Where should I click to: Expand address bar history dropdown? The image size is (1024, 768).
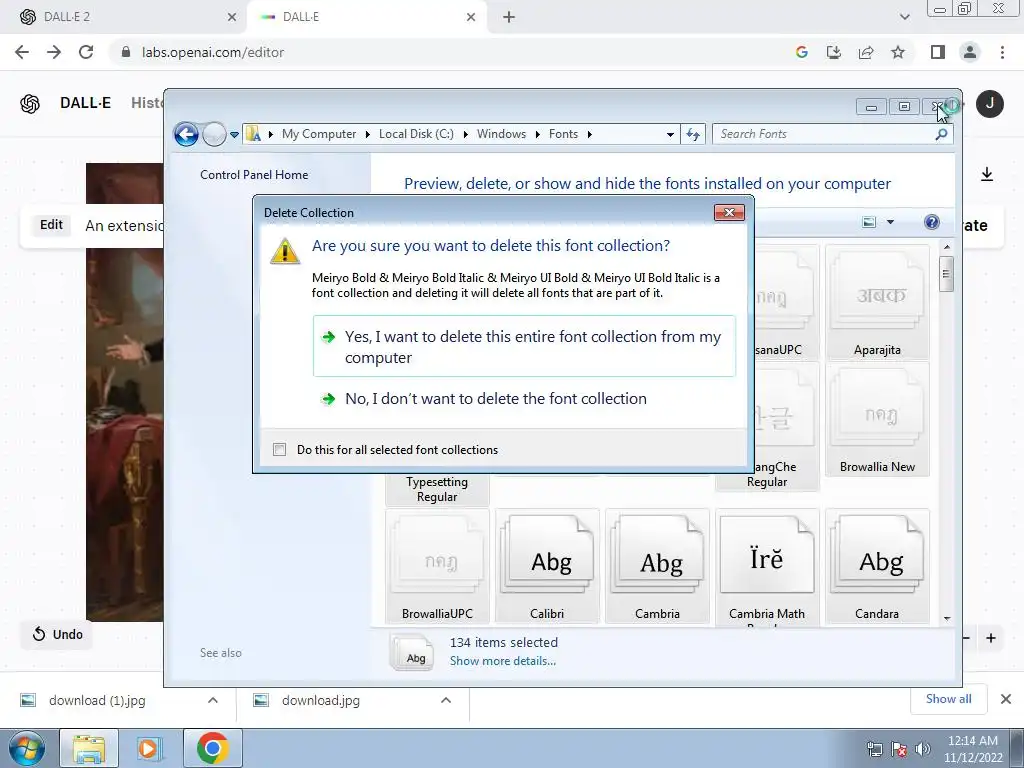670,135
